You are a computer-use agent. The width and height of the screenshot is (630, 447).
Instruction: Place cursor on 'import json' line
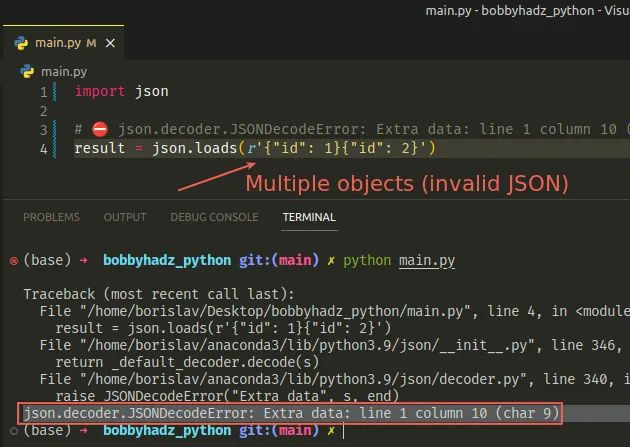(x=122, y=92)
